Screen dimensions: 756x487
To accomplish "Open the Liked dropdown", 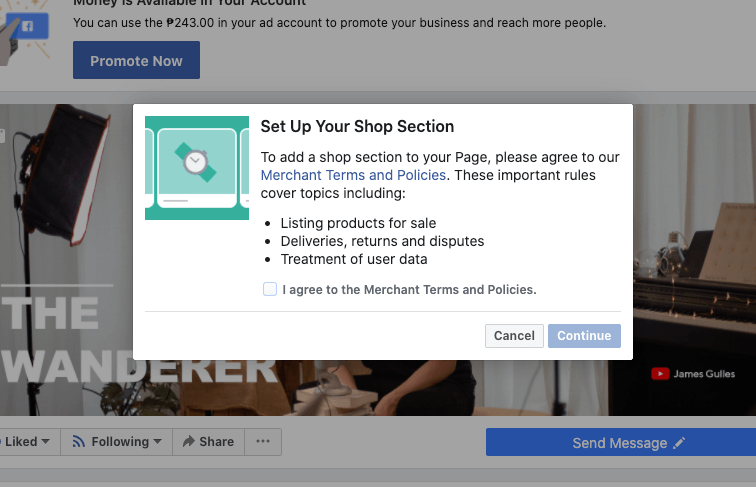I will pos(25,442).
